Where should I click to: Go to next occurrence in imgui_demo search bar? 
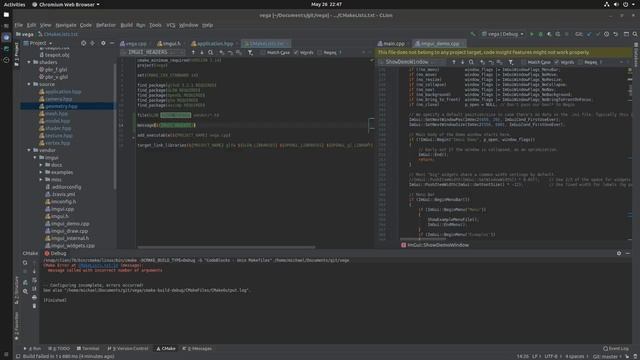(x=462, y=62)
